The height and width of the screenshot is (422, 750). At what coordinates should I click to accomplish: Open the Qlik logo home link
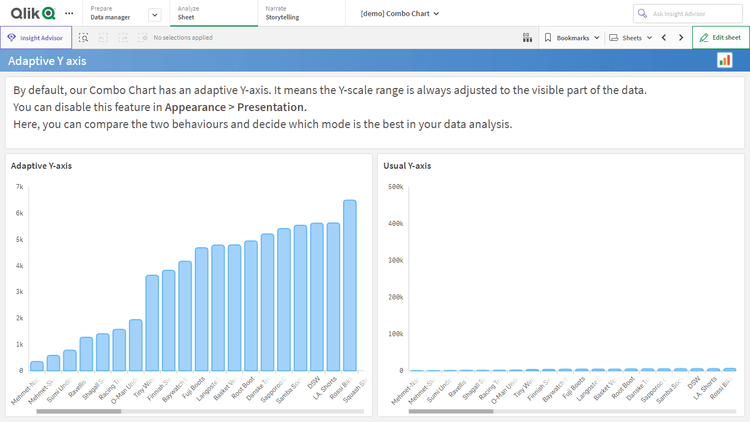click(33, 14)
